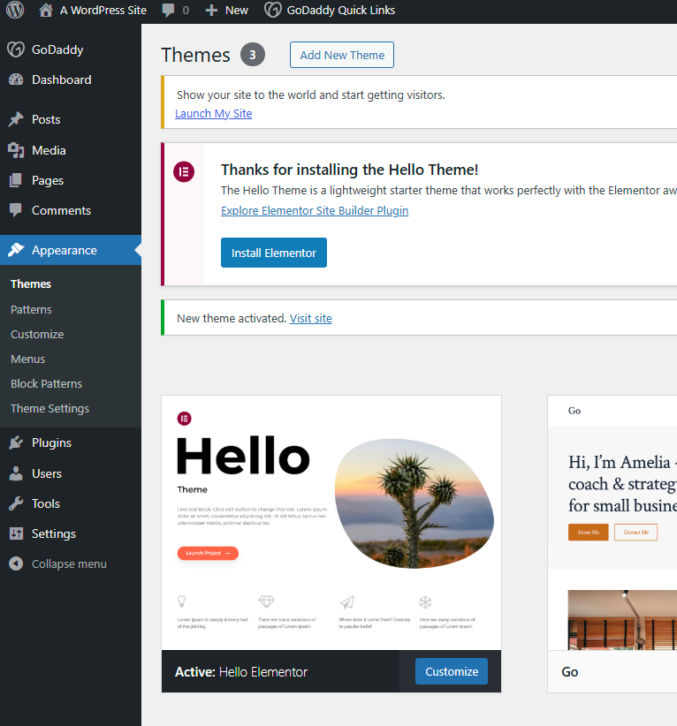Select Theme Settings submenu item

pos(50,408)
